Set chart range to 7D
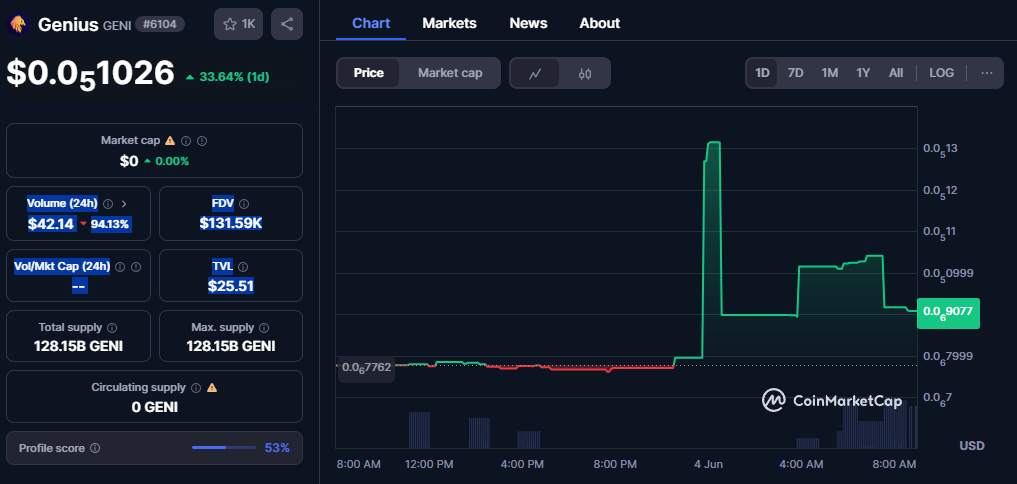Screen dimensions: 1017x484 coord(795,73)
